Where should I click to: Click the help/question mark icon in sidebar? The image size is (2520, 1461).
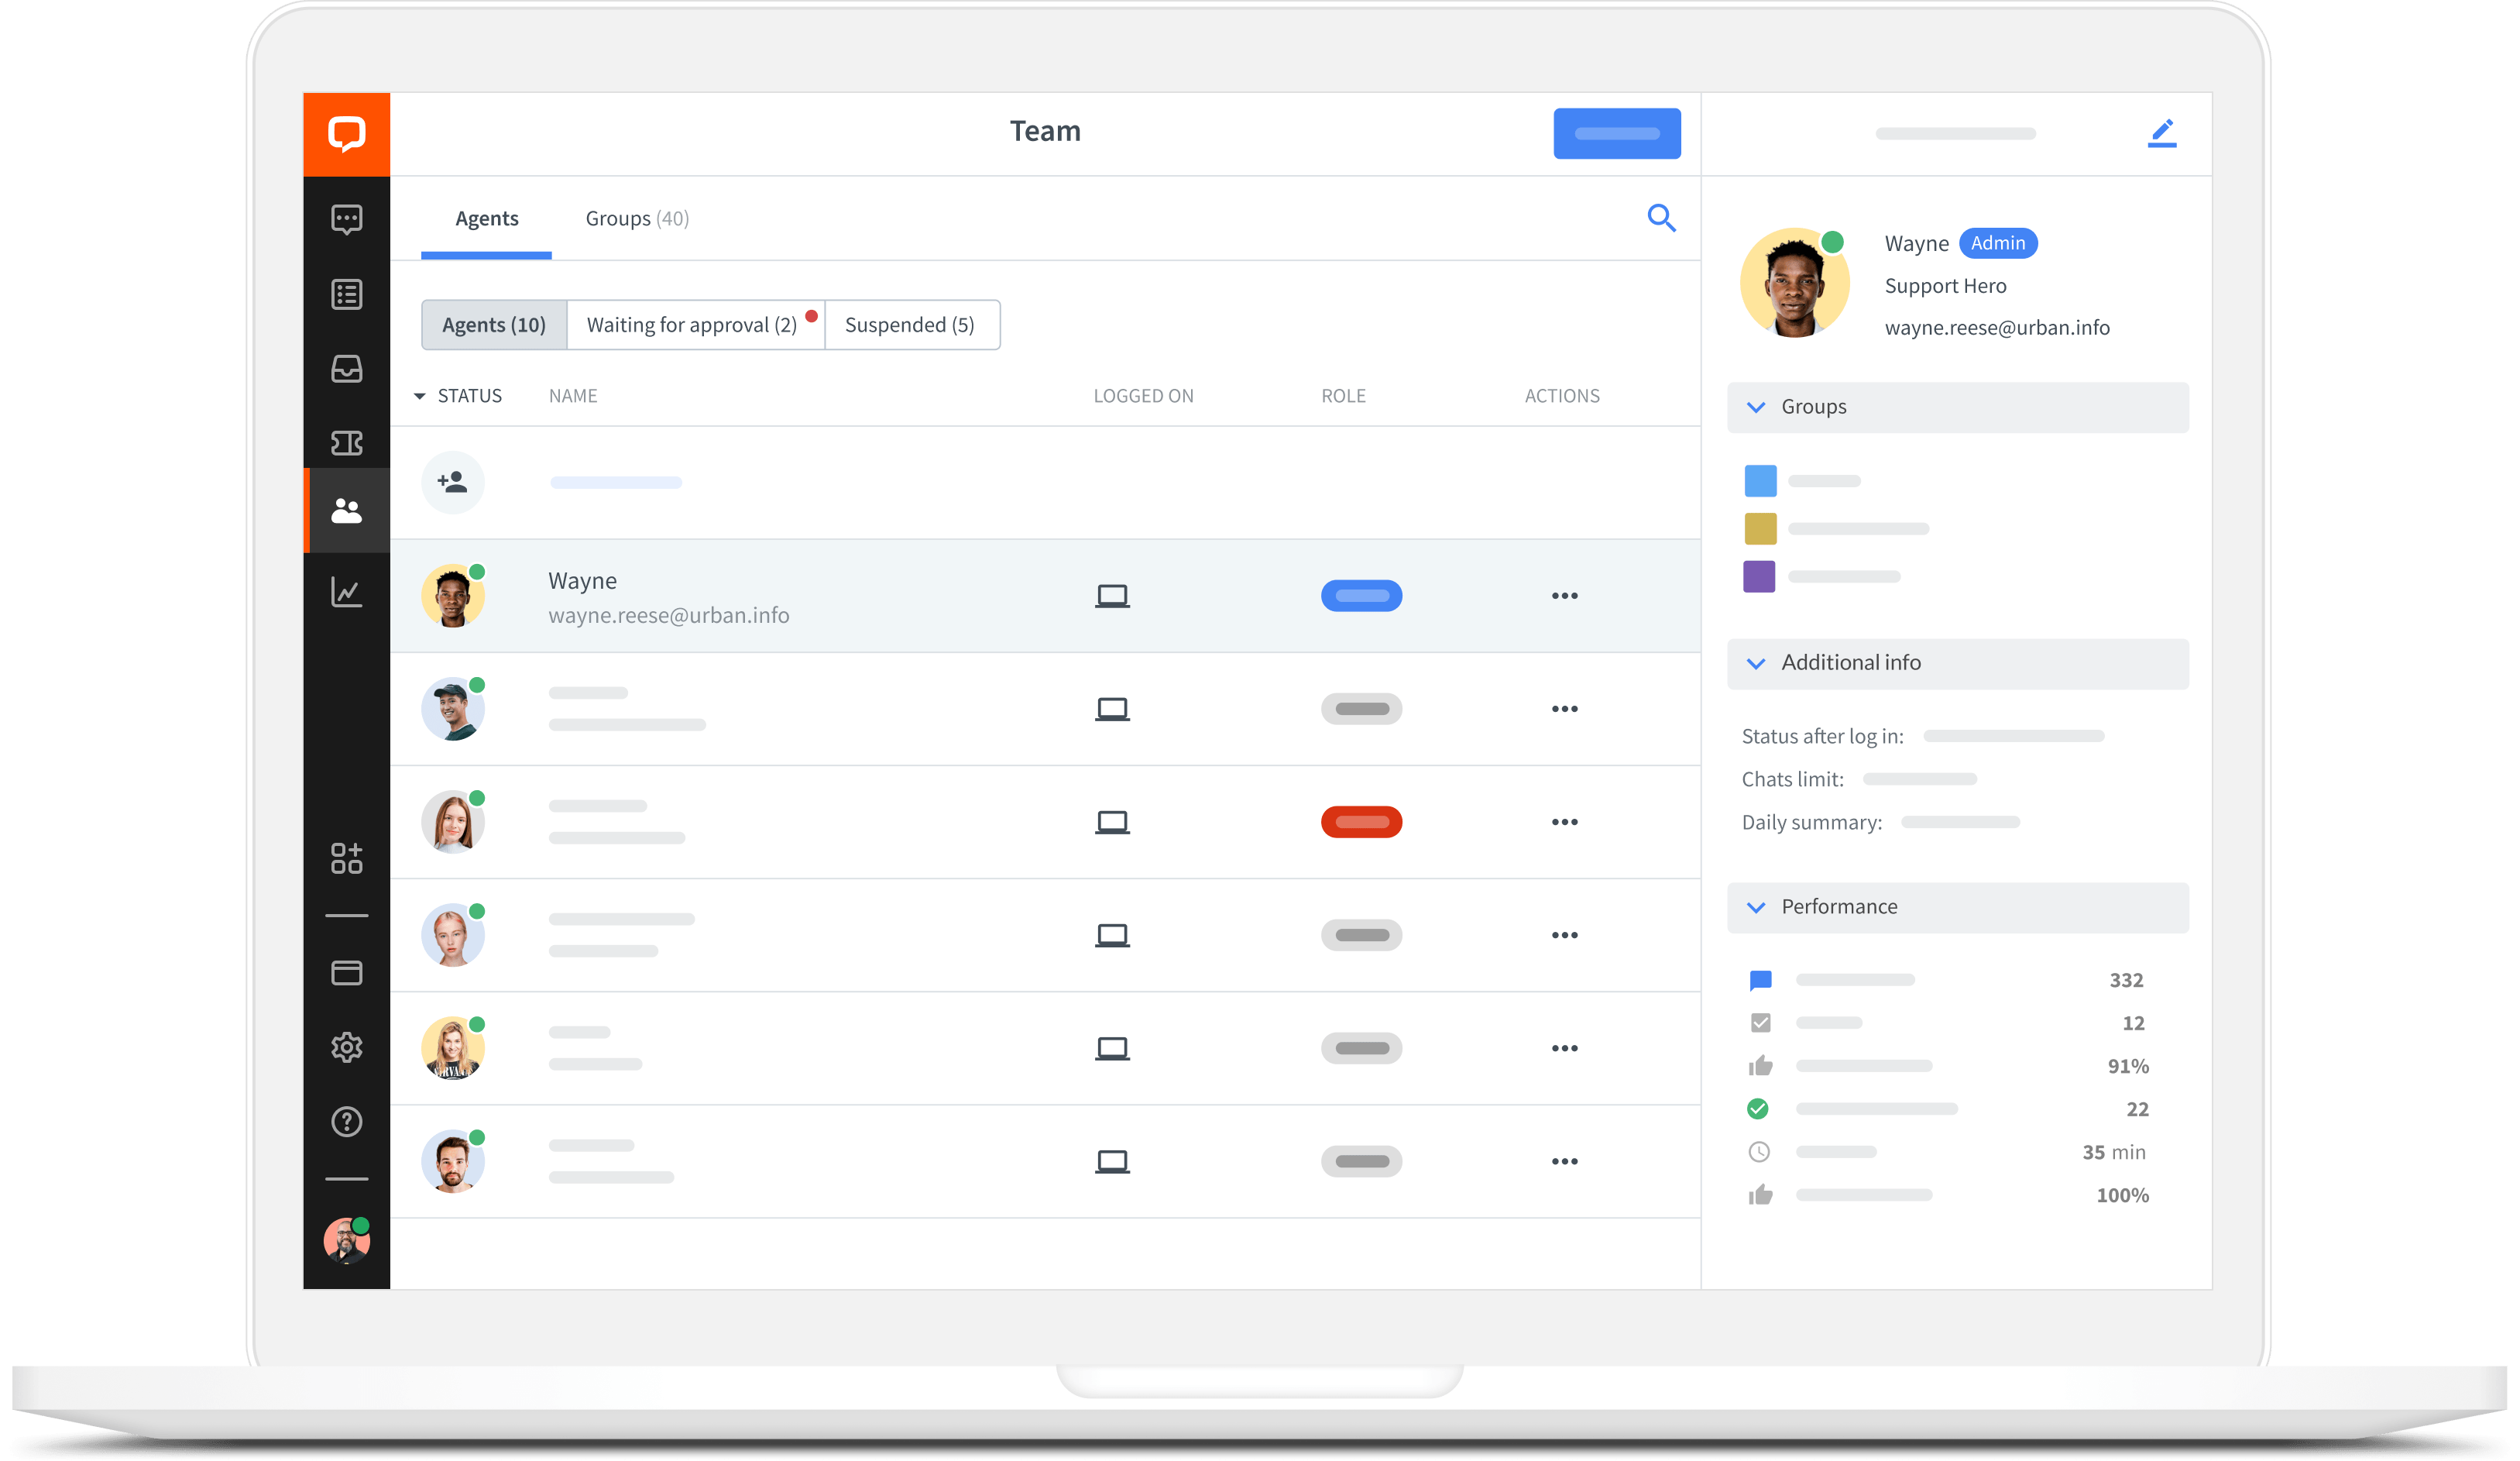pyautogui.click(x=346, y=1120)
